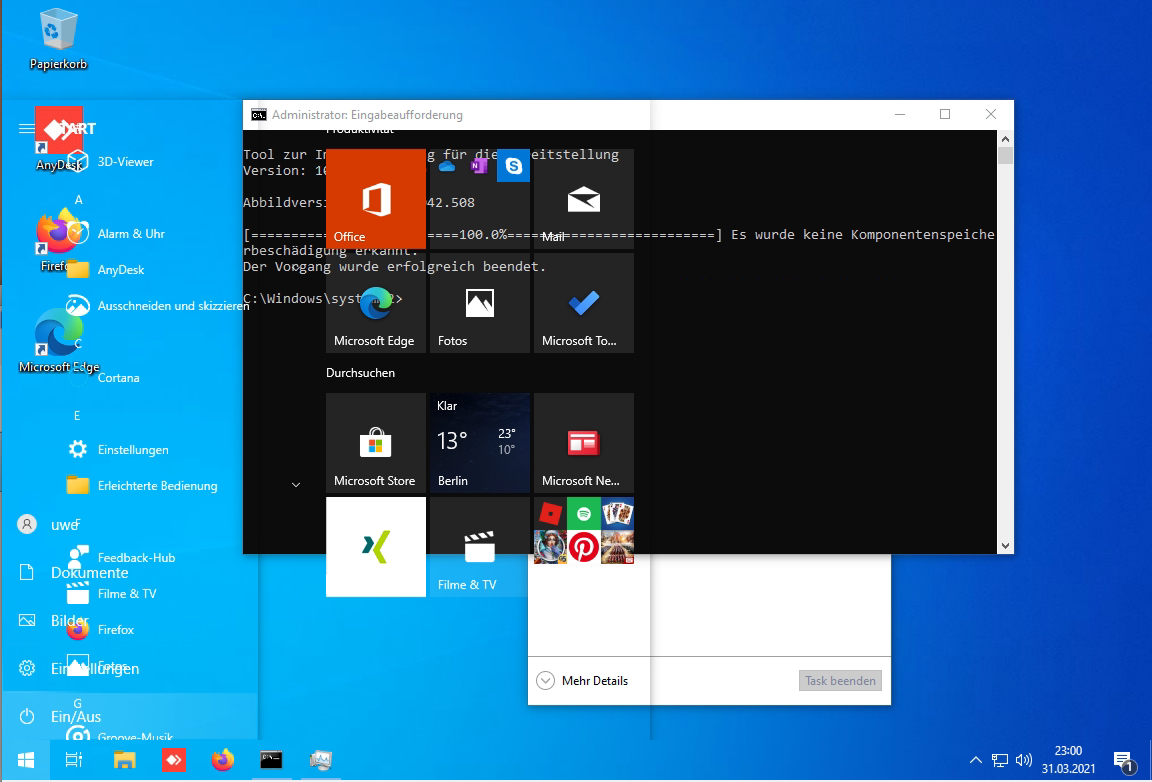
Task: Open the Microsoft News tile
Action: click(x=583, y=442)
